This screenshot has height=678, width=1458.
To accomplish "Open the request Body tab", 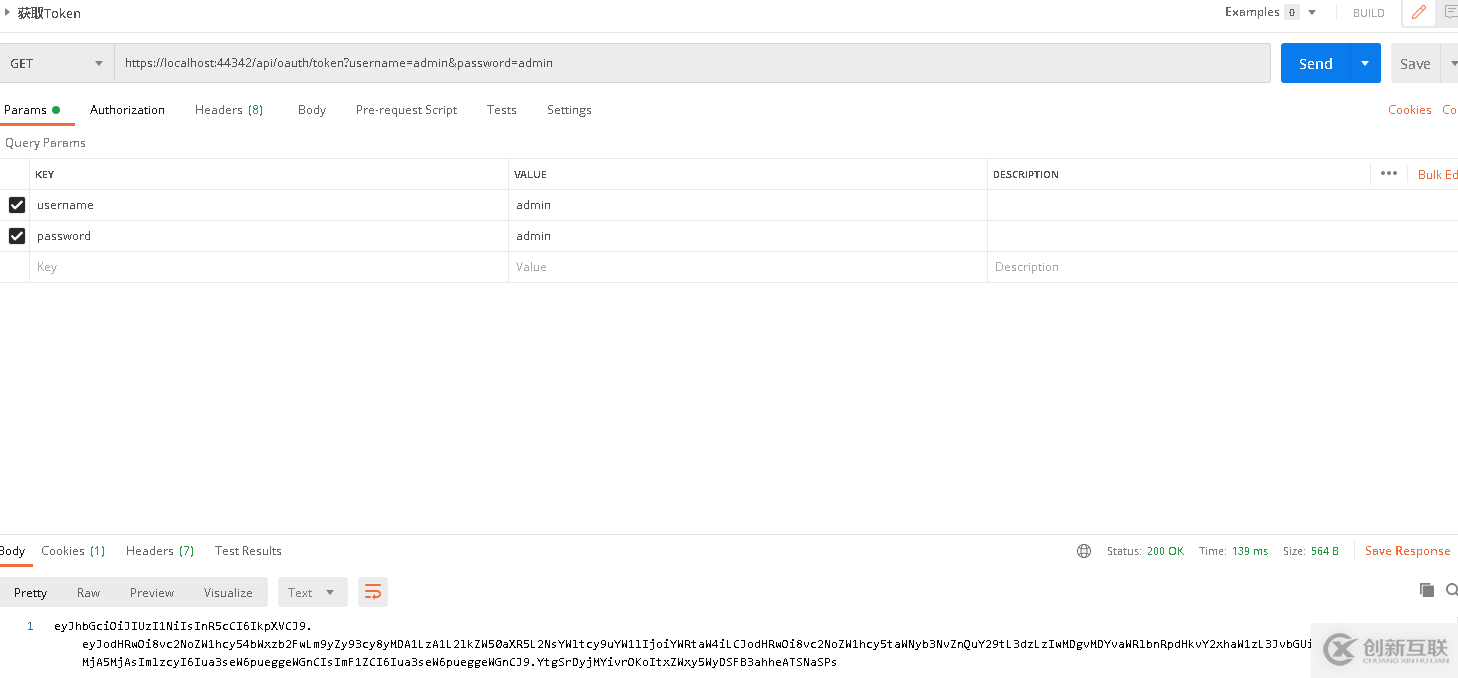I will click(312, 110).
